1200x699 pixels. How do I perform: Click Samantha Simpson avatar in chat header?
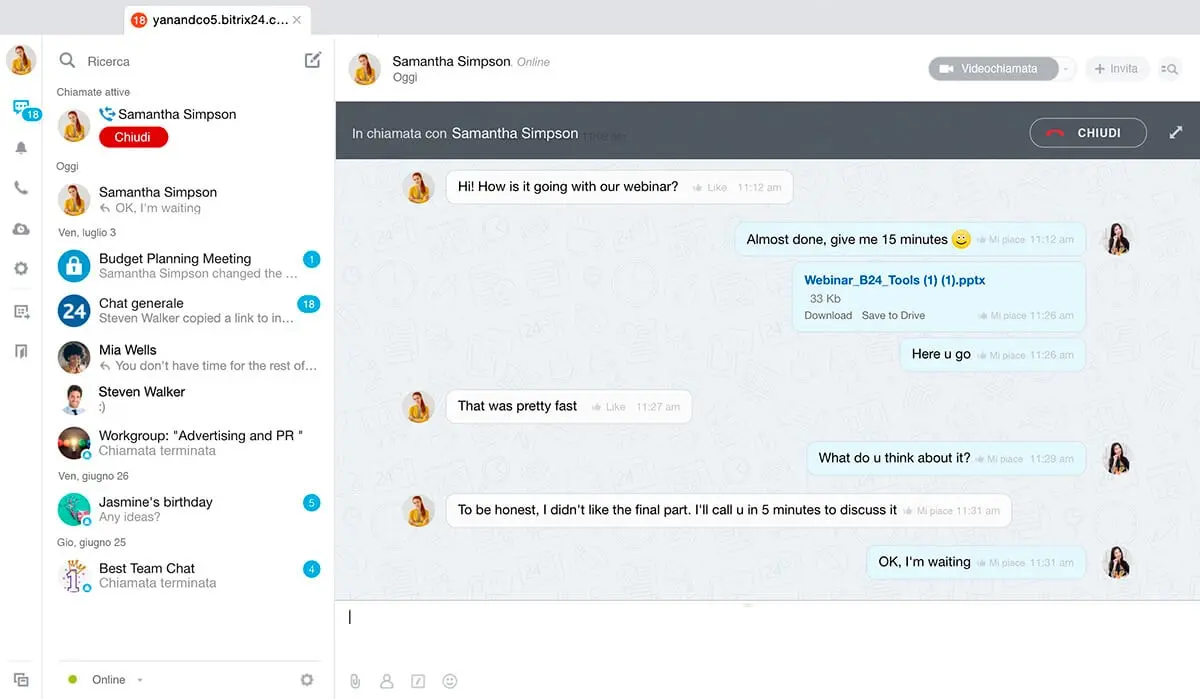coord(364,69)
